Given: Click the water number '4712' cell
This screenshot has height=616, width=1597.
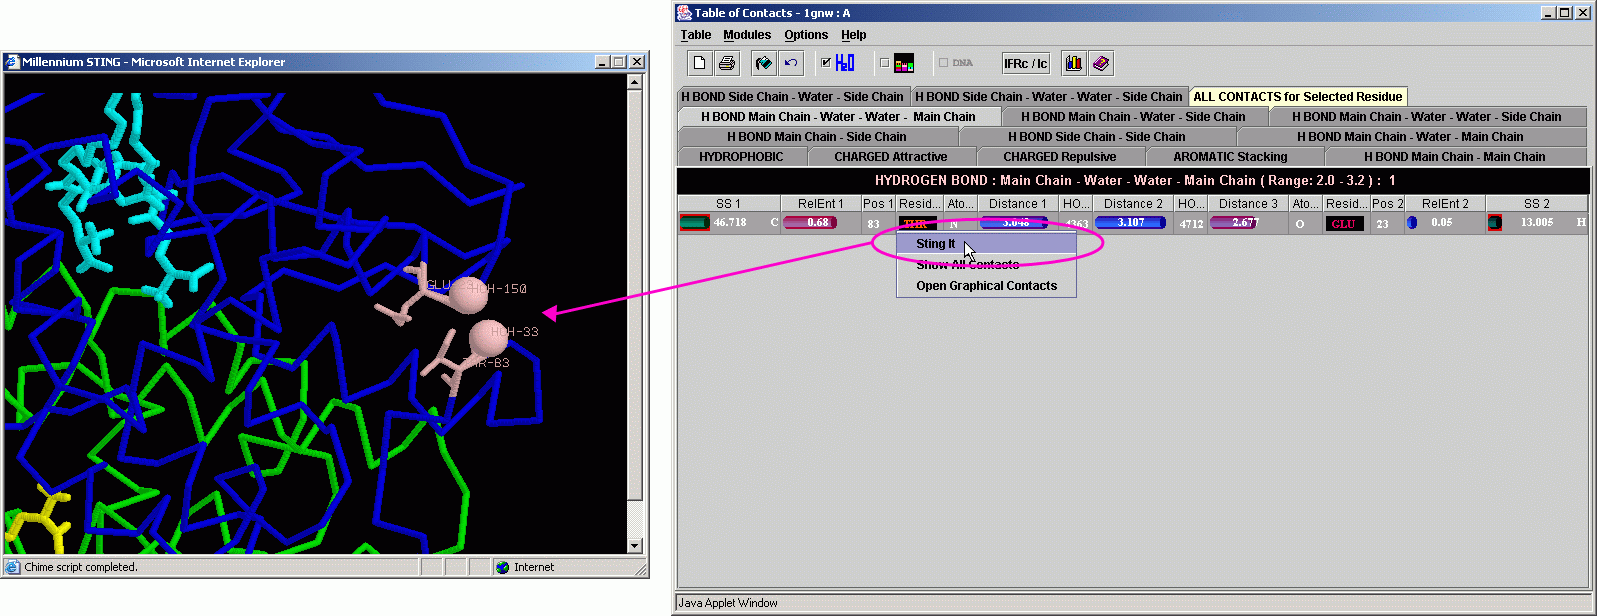Looking at the screenshot, I should coord(1191,224).
